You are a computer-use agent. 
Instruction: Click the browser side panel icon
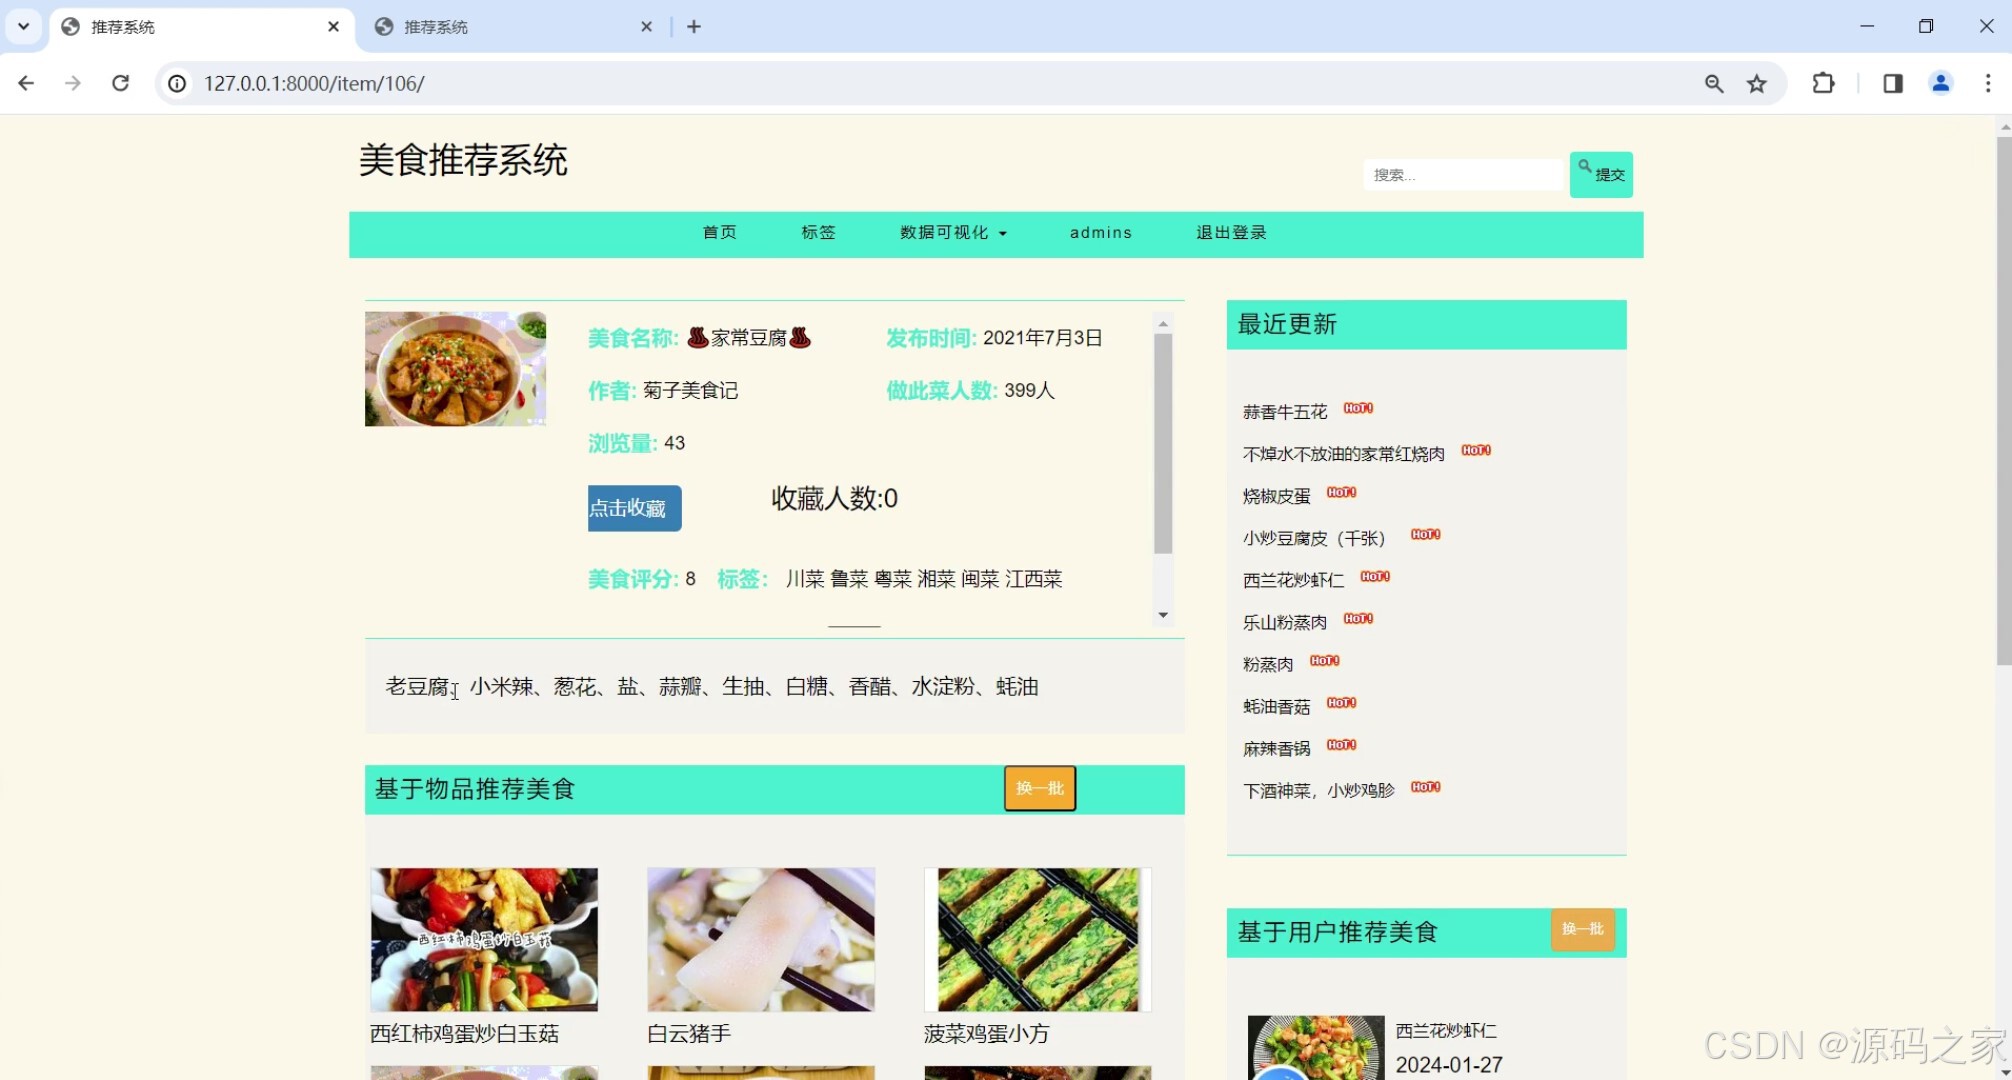pos(1891,83)
